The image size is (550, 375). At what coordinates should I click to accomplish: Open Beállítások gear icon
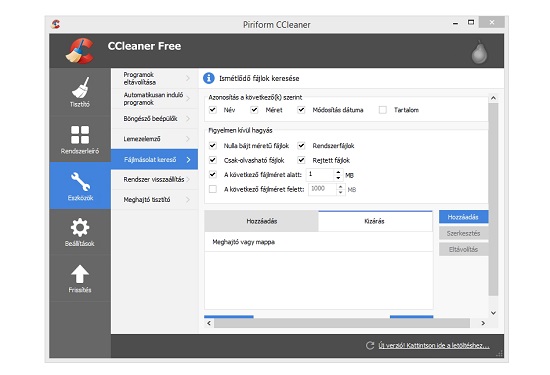[80, 228]
